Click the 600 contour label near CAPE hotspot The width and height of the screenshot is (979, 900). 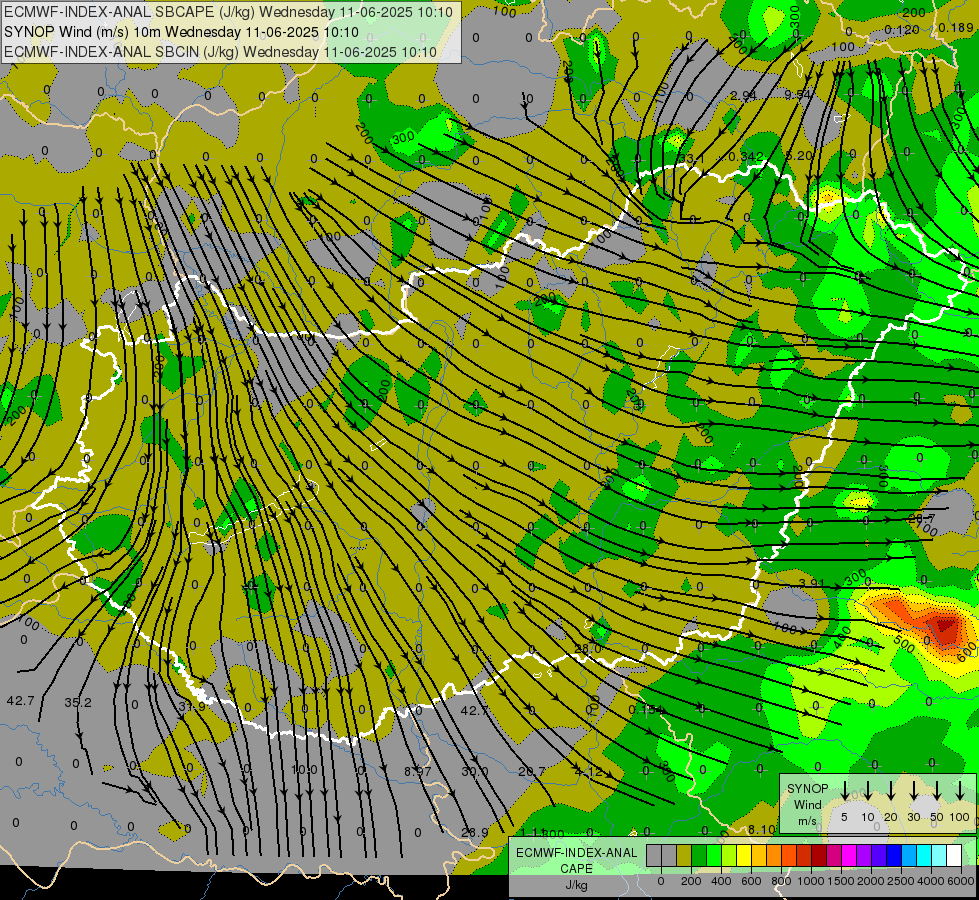click(966, 653)
